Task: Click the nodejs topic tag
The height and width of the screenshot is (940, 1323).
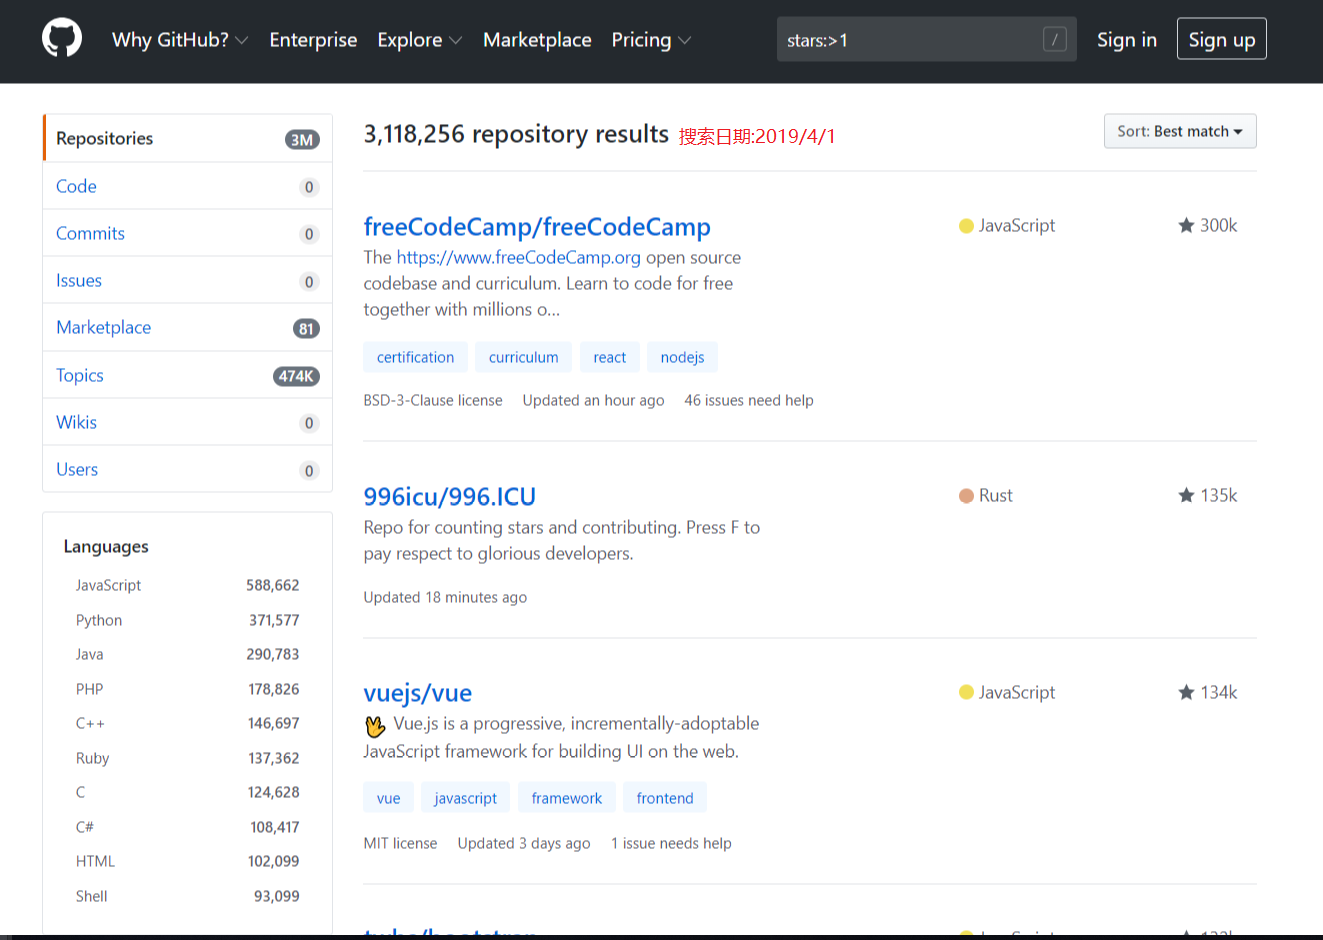Action: point(682,357)
